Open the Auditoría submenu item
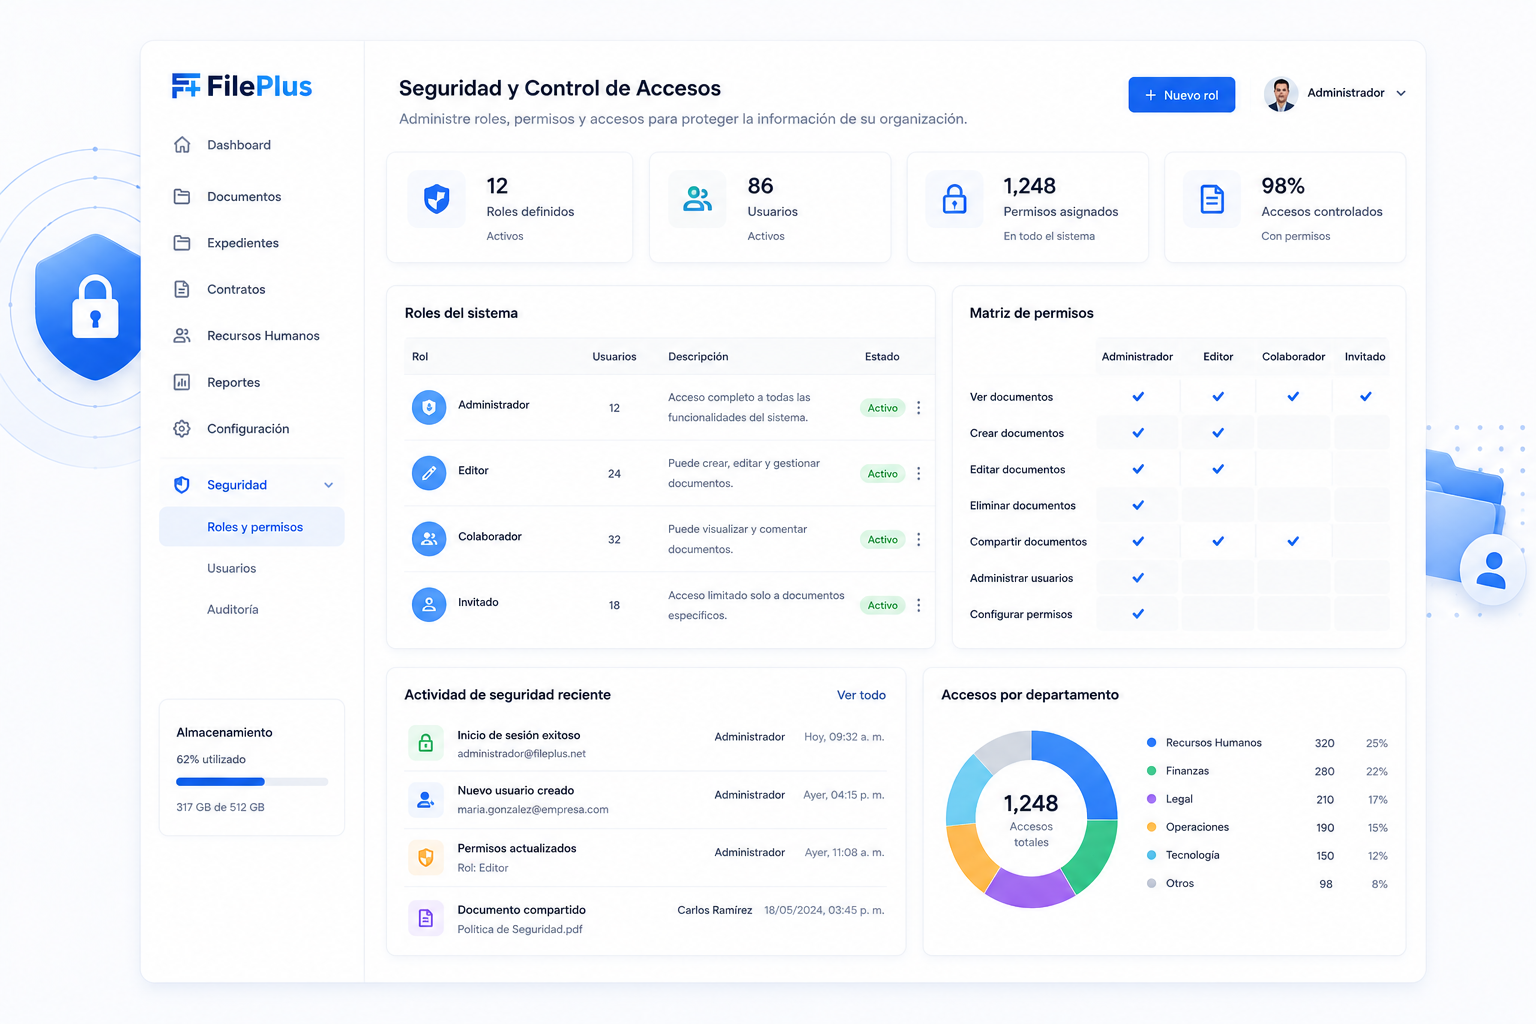The height and width of the screenshot is (1024, 1536). pos(233,609)
